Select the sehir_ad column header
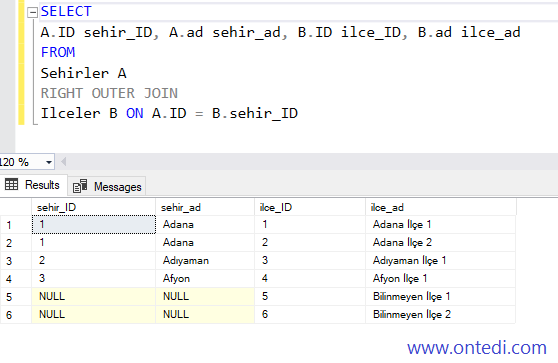The width and height of the screenshot is (558, 363). click(205, 207)
